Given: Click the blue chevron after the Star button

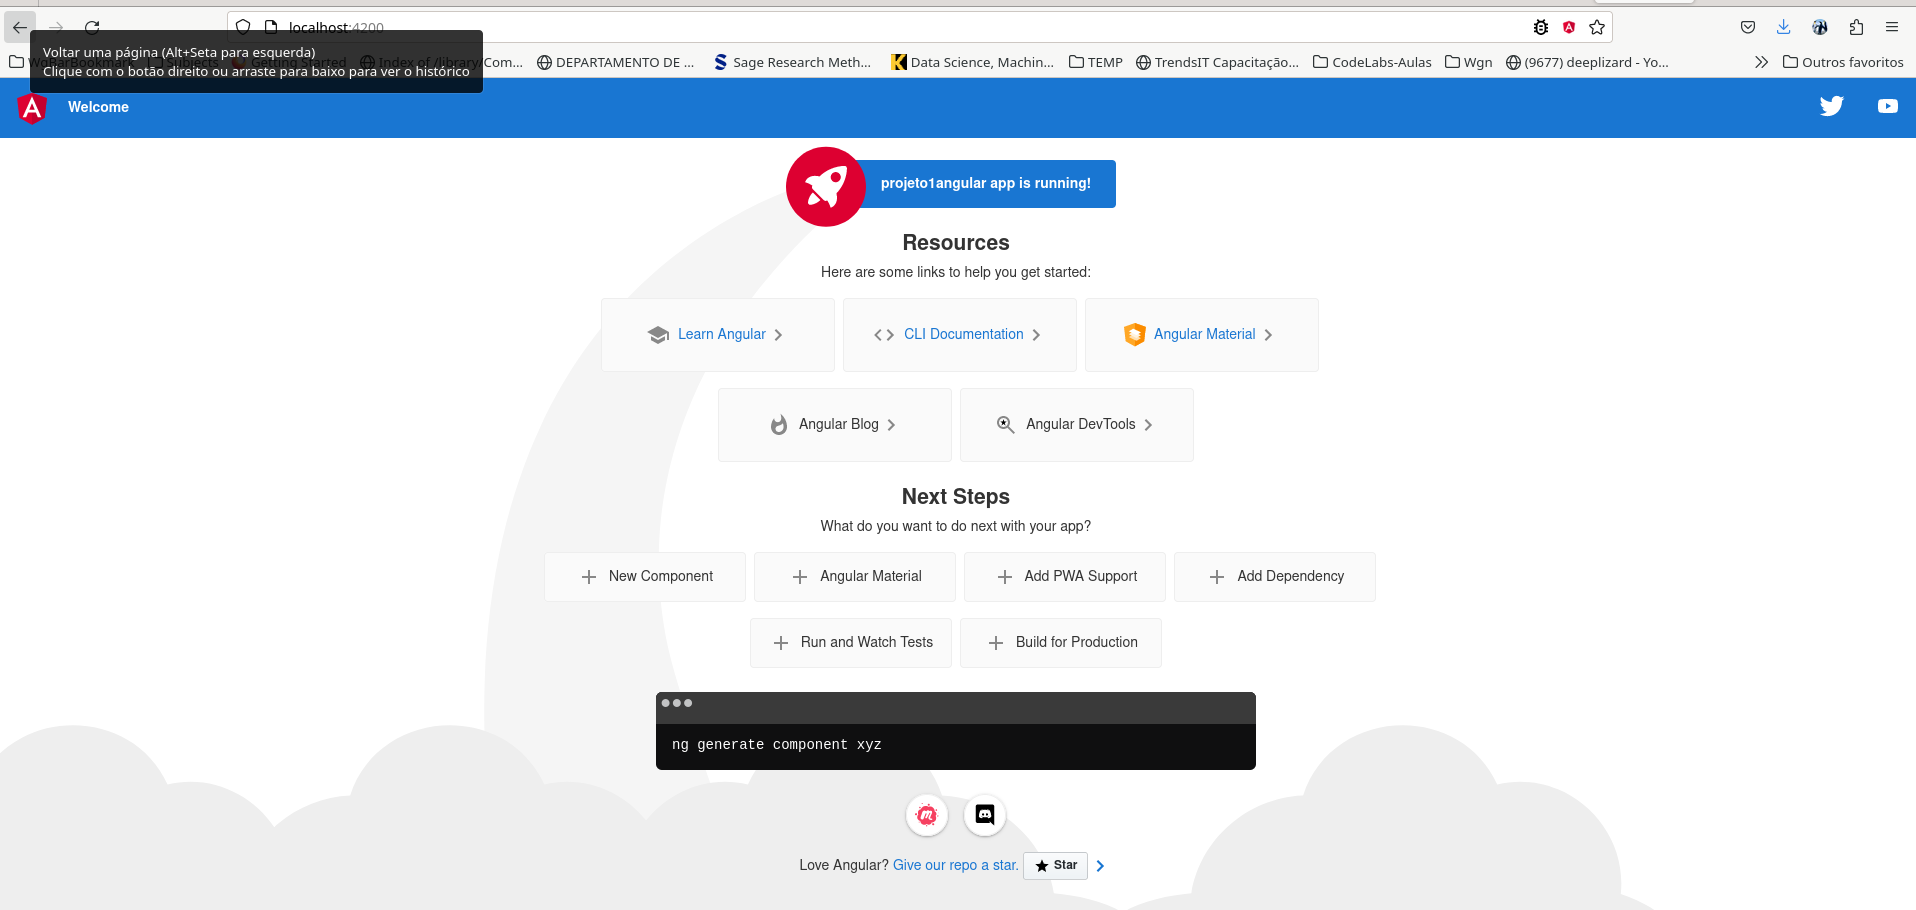Looking at the screenshot, I should point(1100,866).
